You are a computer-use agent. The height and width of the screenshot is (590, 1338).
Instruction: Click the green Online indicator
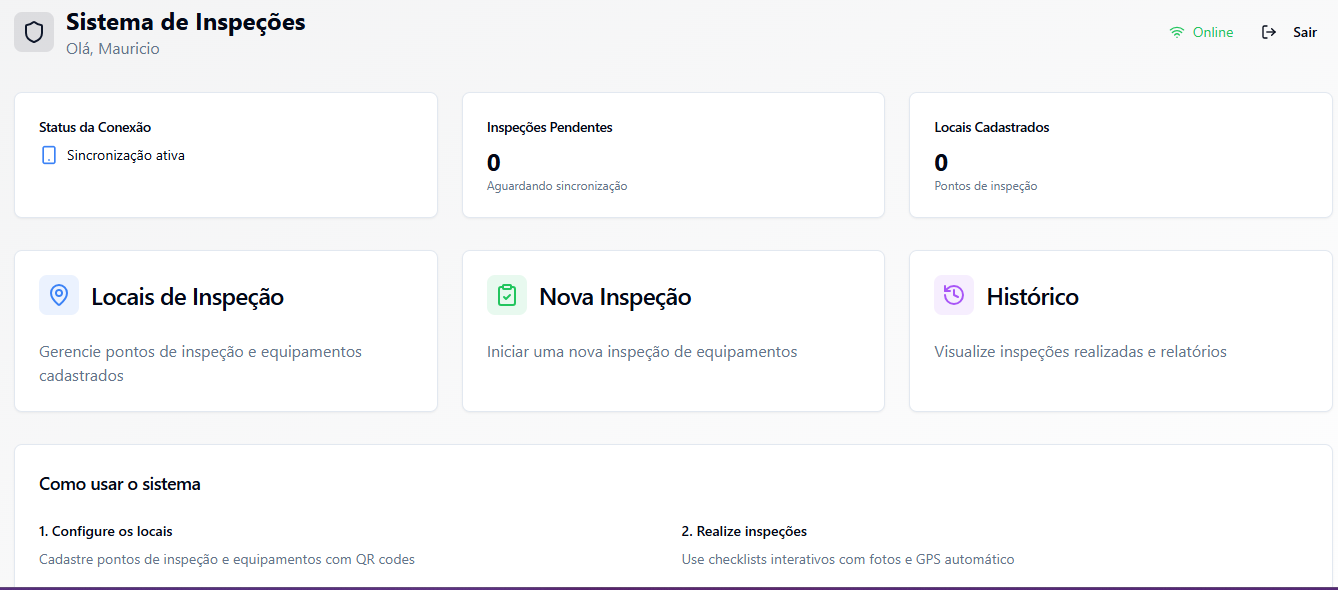click(1210, 31)
